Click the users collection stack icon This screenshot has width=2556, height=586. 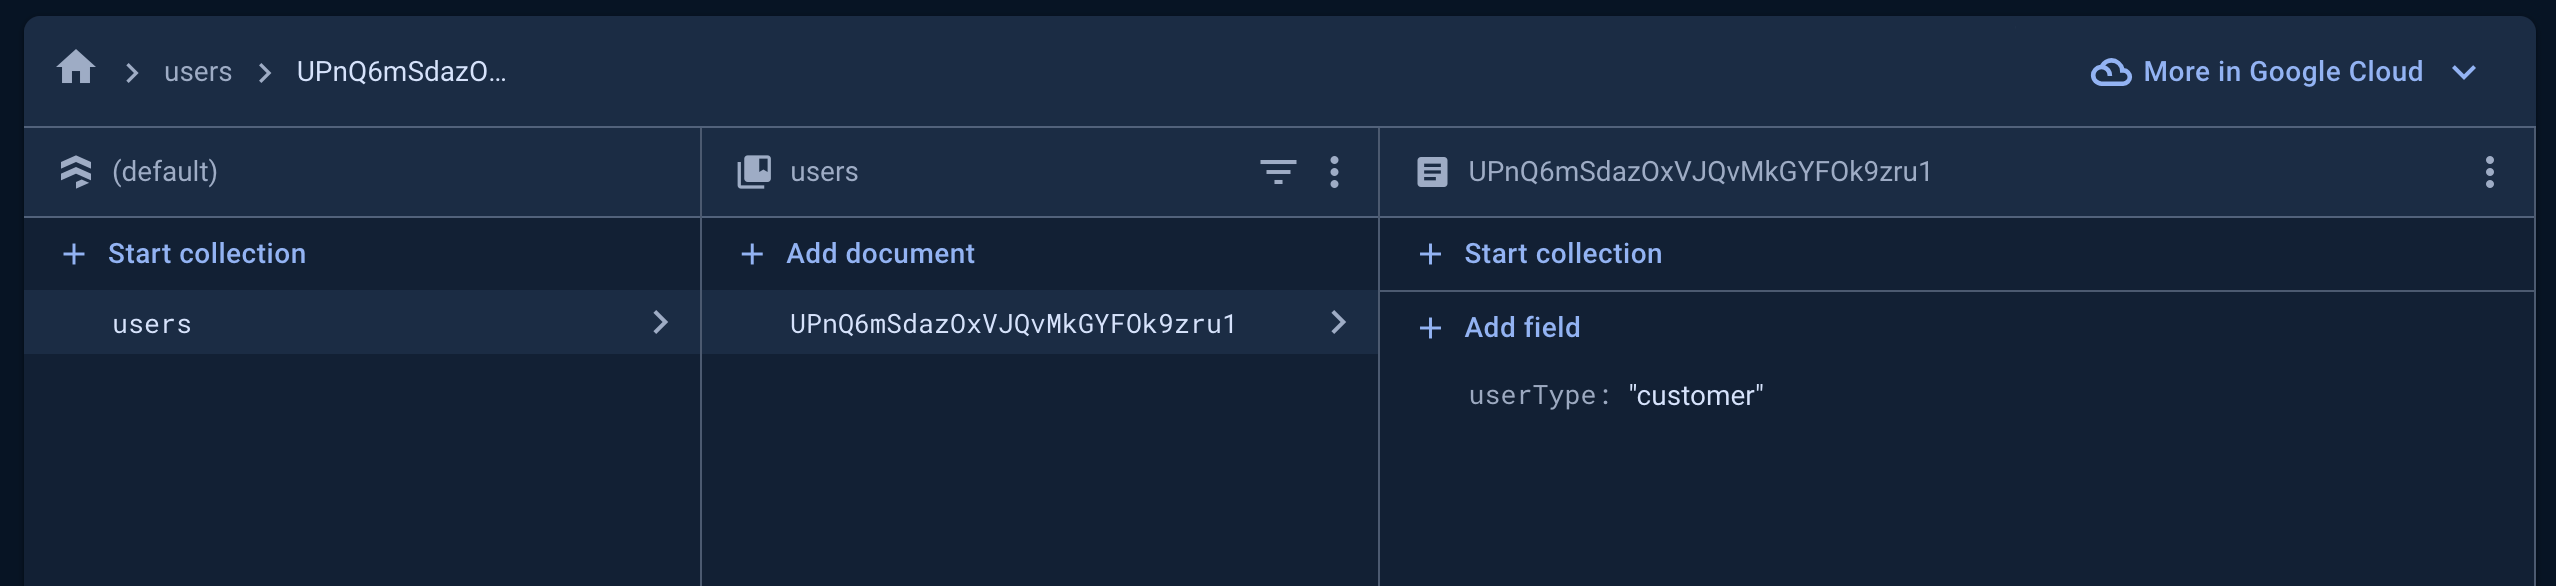point(754,172)
